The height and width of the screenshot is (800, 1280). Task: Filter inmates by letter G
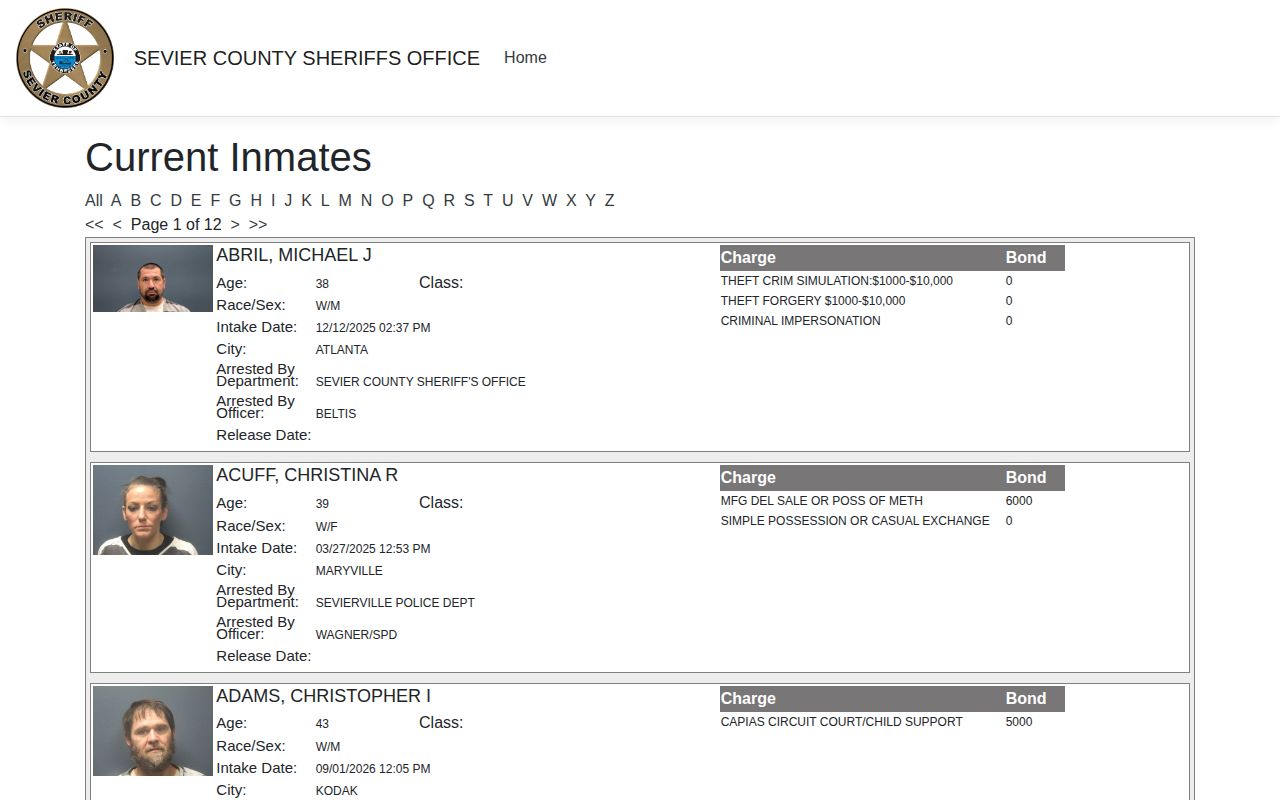tap(235, 200)
